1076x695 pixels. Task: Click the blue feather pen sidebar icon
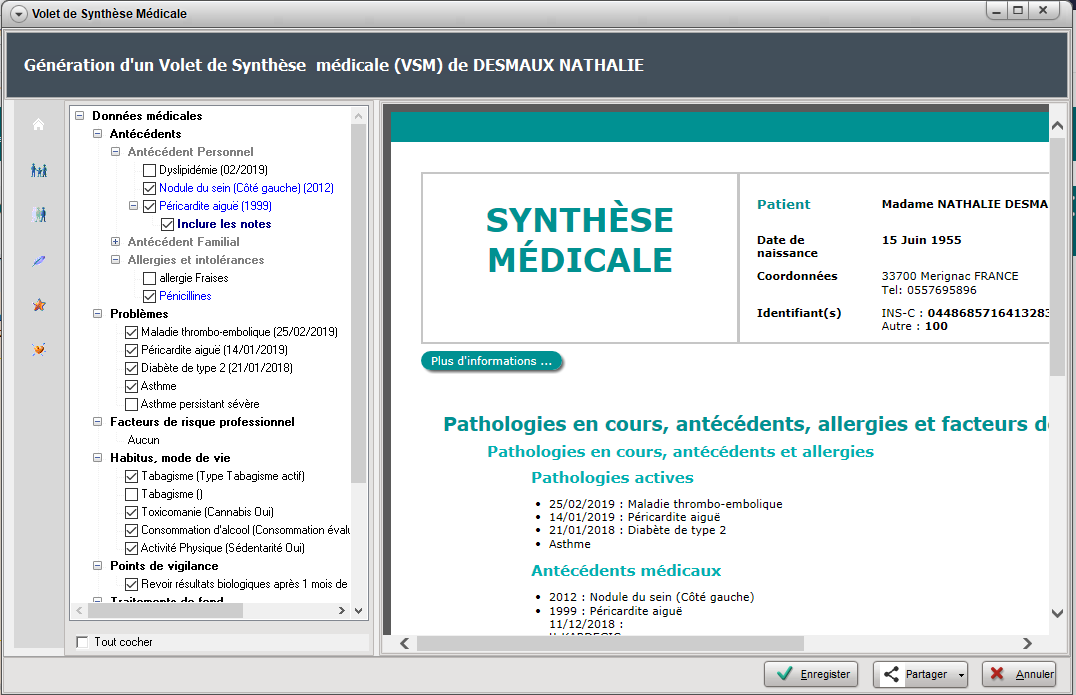pos(39,260)
